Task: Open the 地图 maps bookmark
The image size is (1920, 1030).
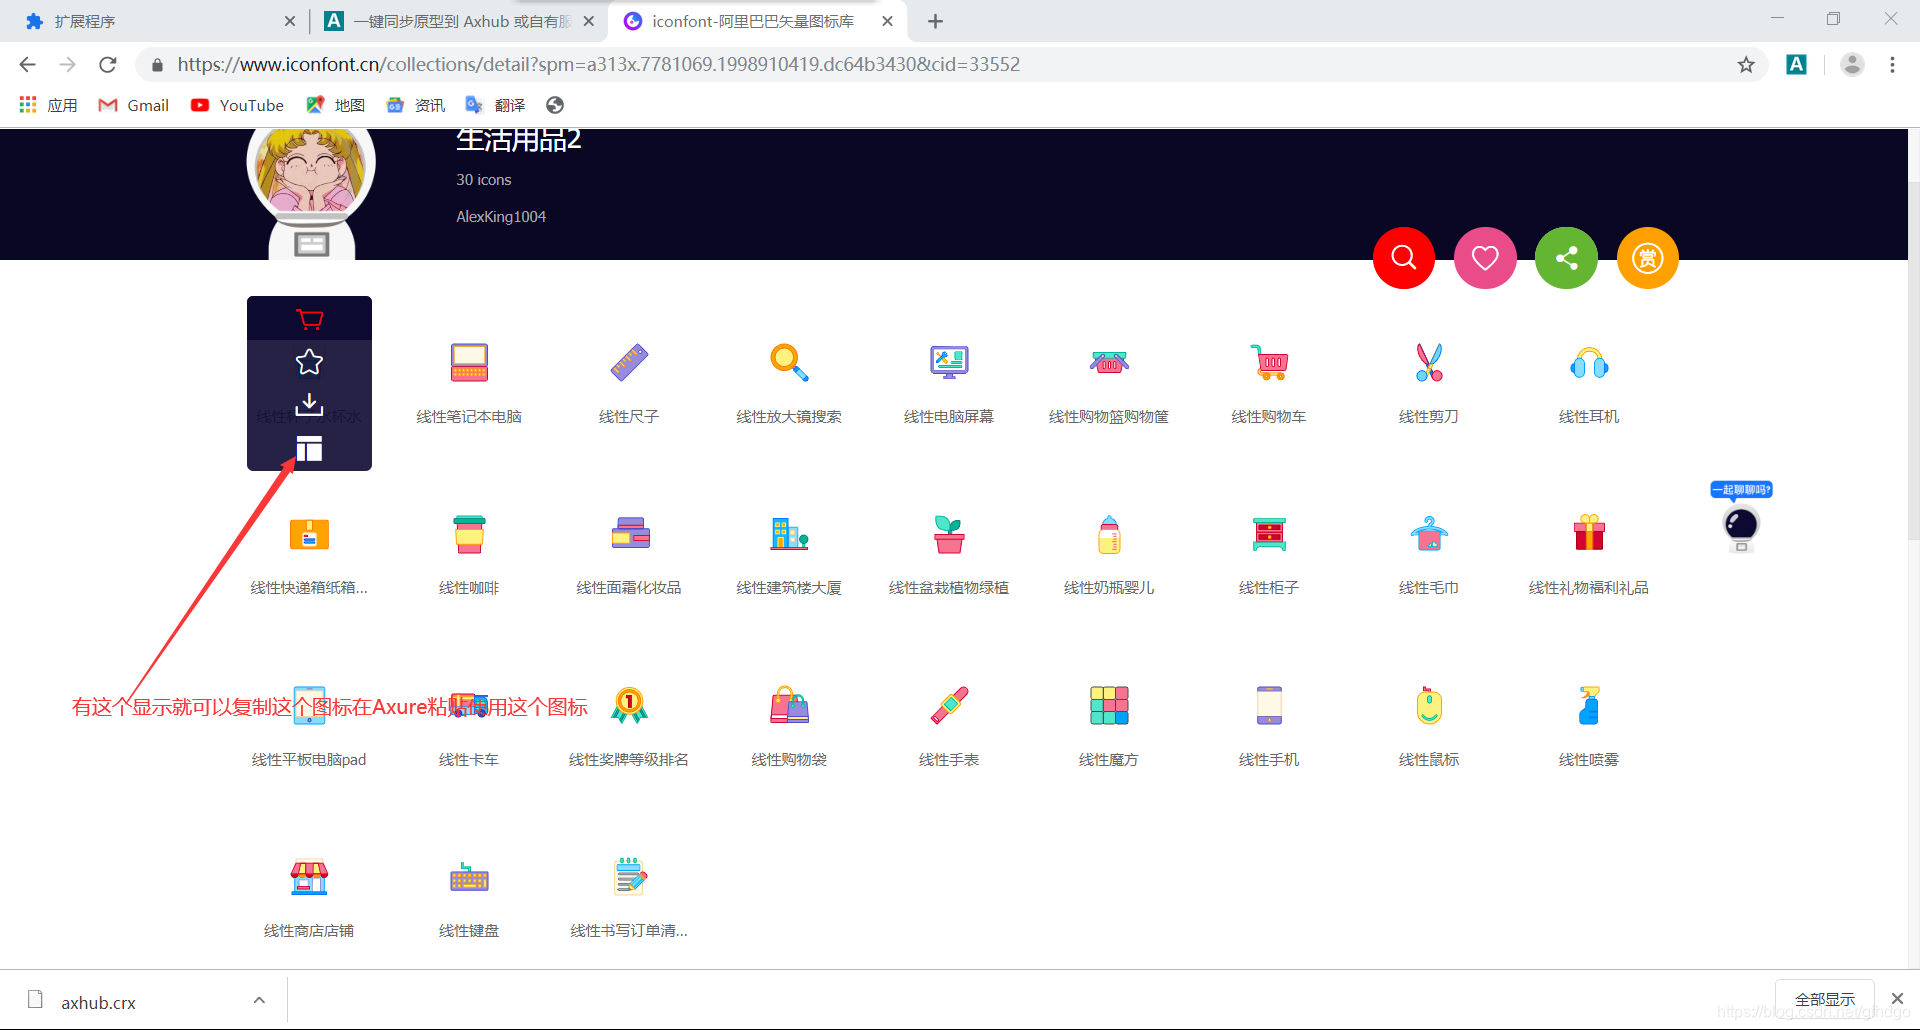Action: pyautogui.click(x=335, y=105)
